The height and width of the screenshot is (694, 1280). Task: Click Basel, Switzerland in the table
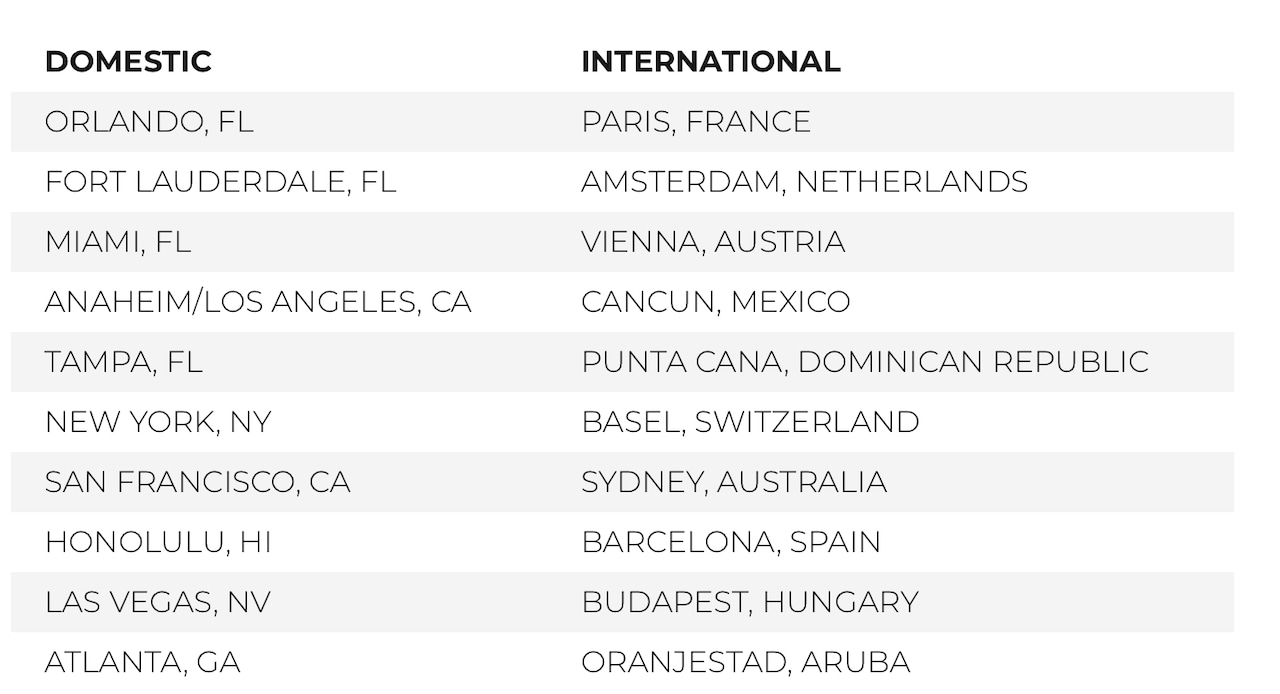pos(750,422)
